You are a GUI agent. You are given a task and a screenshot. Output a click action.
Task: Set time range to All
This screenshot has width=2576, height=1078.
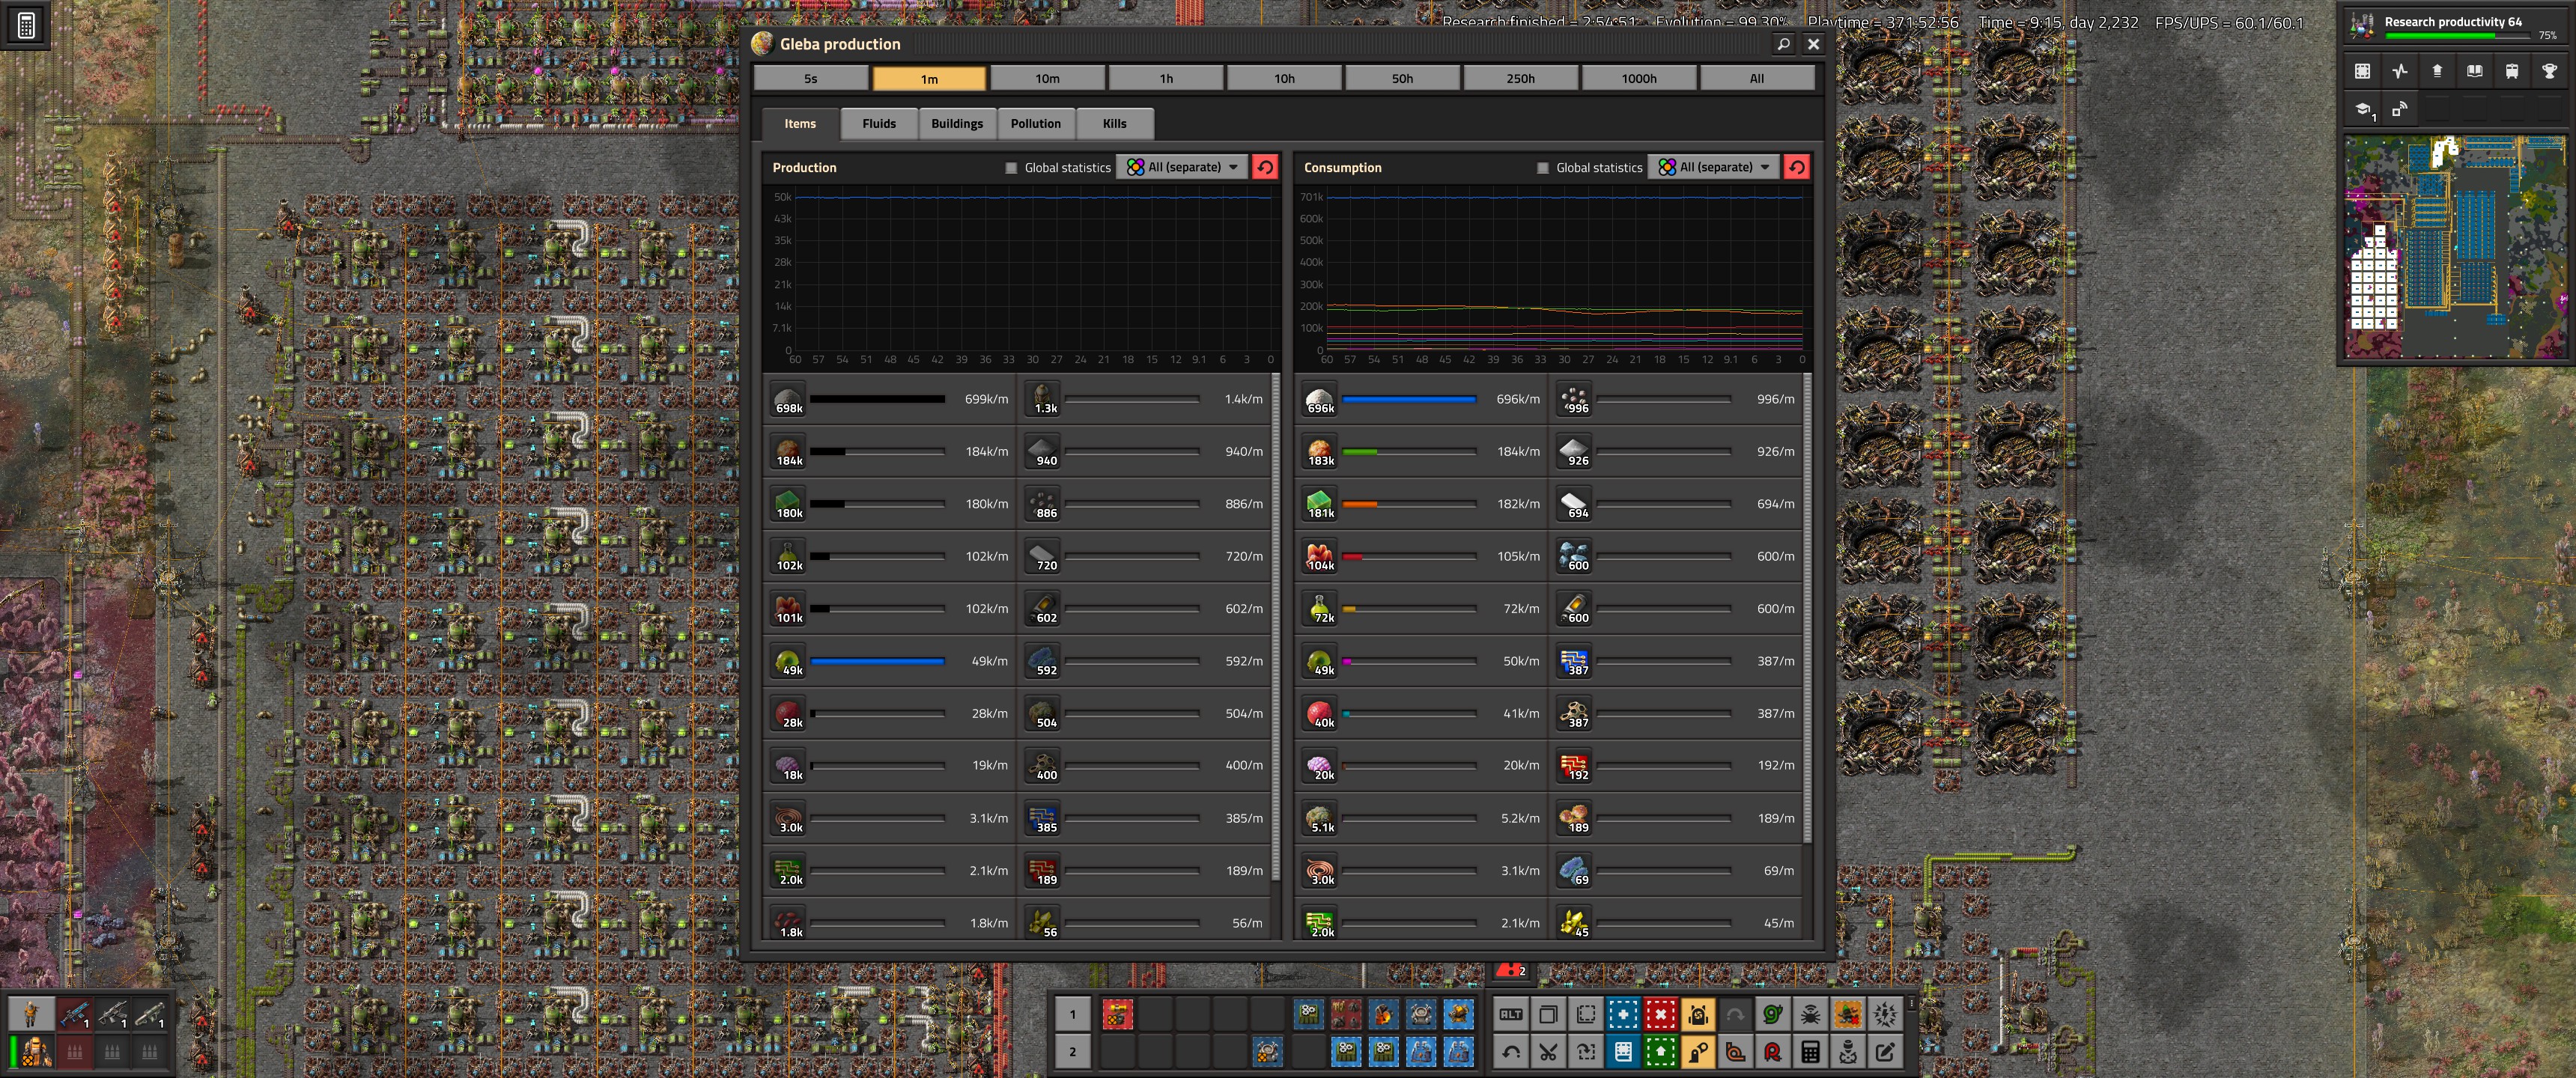[1757, 78]
